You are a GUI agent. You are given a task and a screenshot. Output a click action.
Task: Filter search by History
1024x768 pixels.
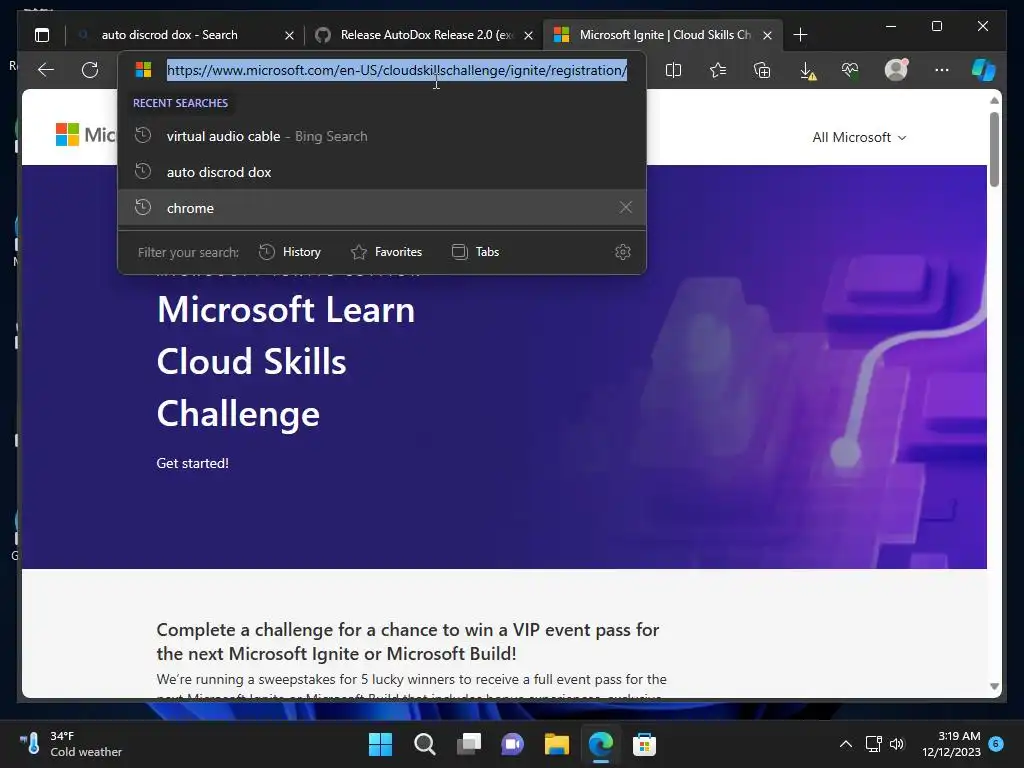tap(289, 252)
